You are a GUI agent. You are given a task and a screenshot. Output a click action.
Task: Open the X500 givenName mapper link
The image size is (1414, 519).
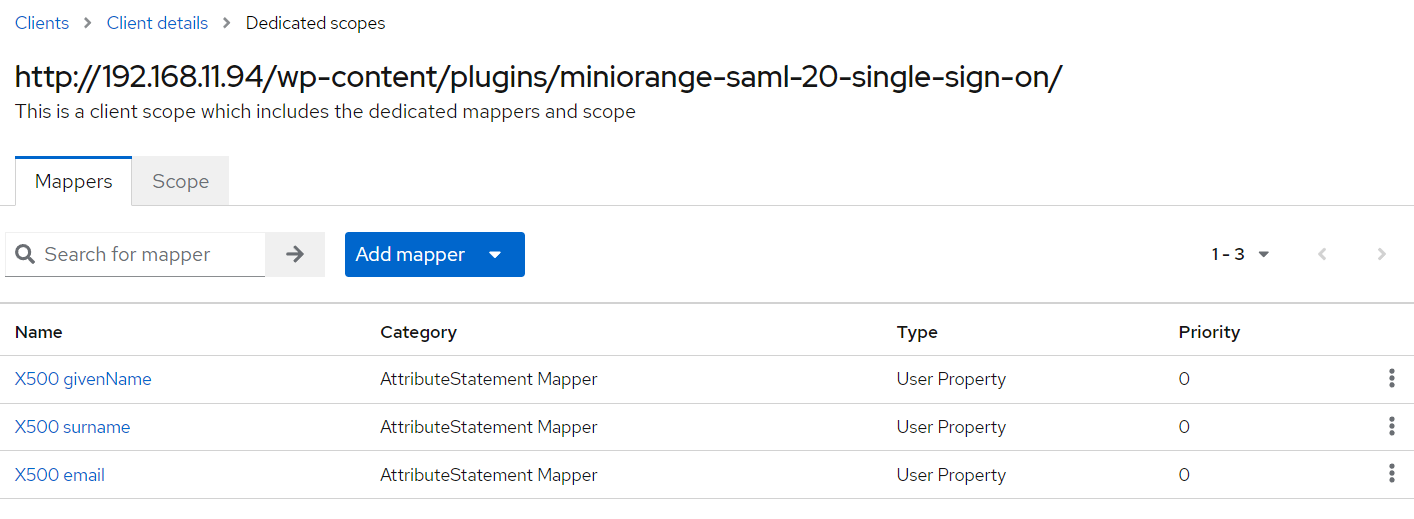point(83,379)
